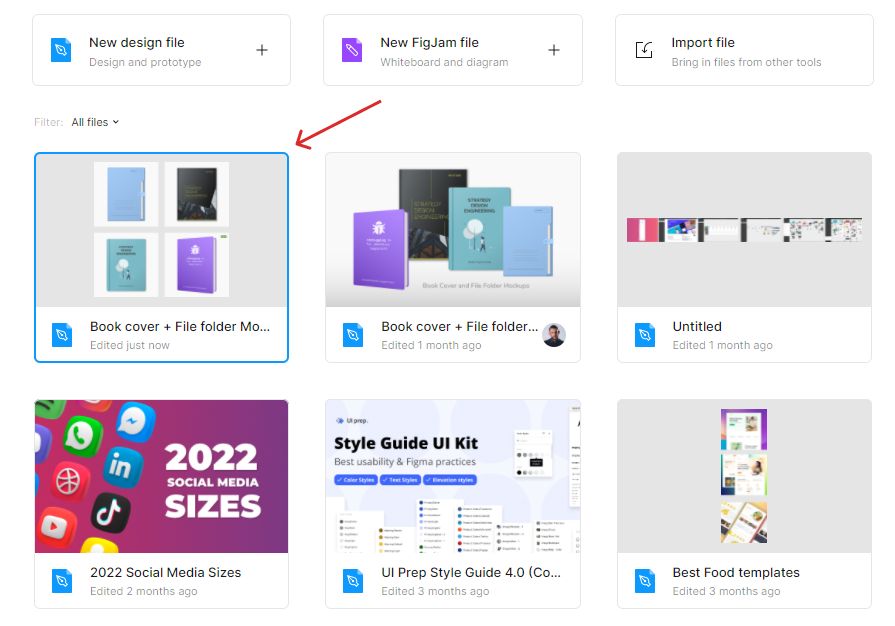
Task: Click the blue pen icon on New design file
Action: click(61, 50)
